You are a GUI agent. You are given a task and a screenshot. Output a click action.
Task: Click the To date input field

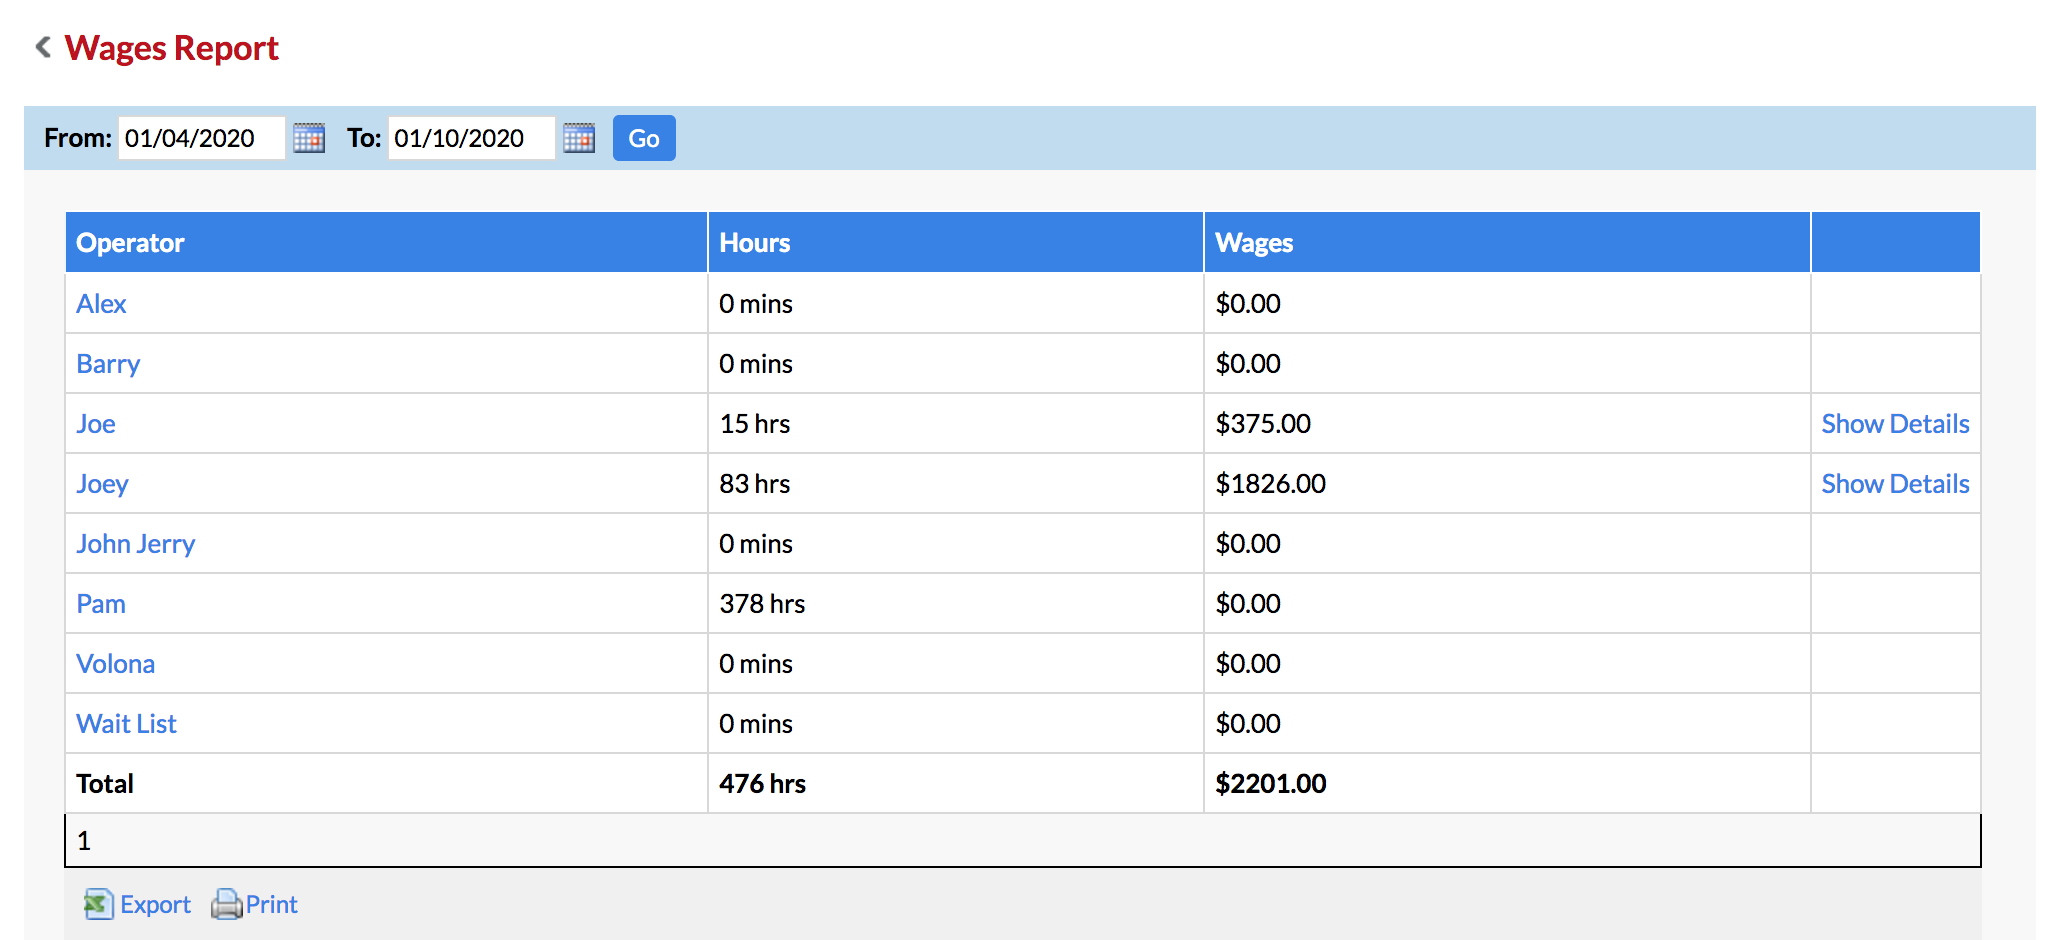pyautogui.click(x=472, y=138)
